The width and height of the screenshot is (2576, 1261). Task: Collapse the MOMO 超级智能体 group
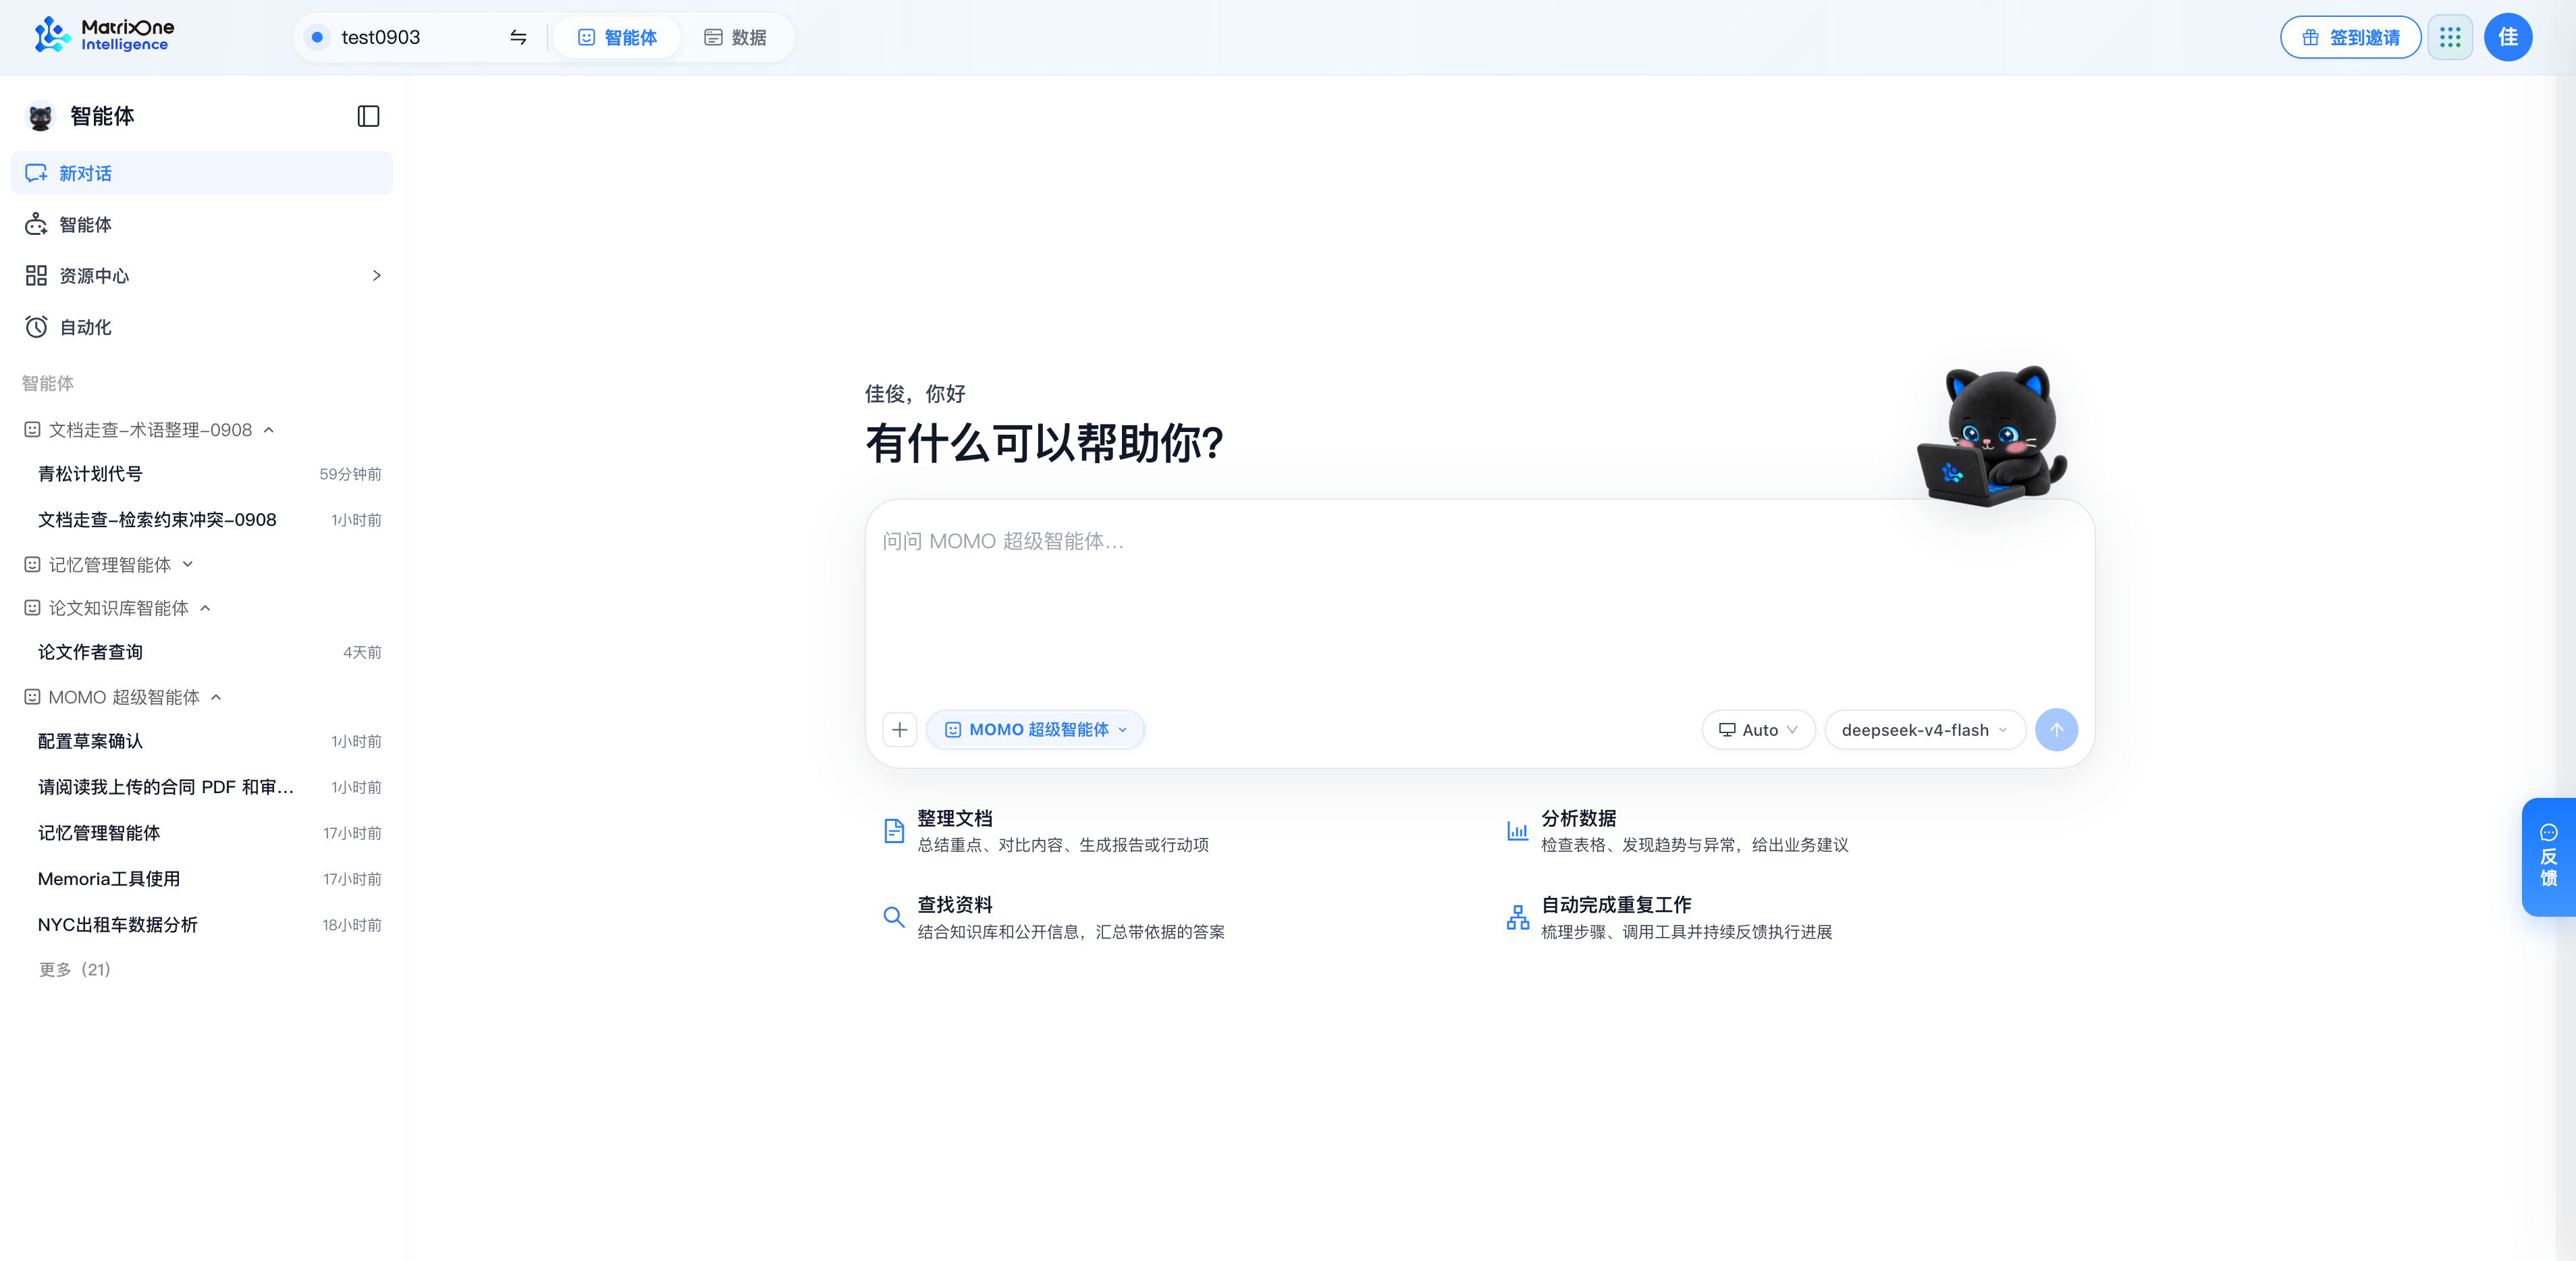tap(216, 697)
